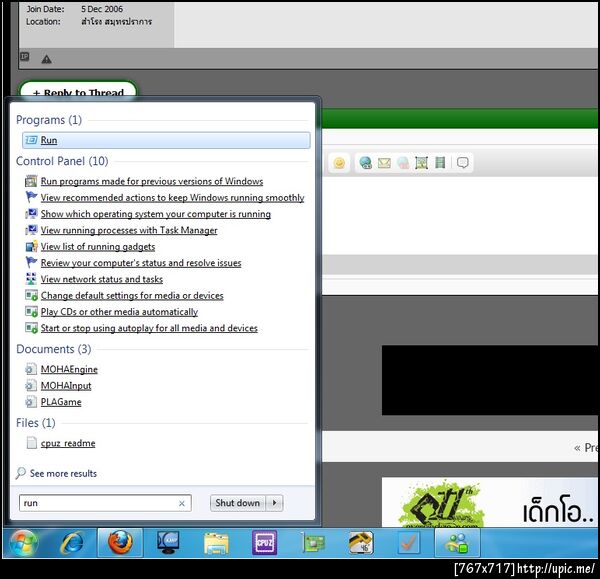The image size is (600, 579).
Task: Open Show which operating system your computer is running
Action: (x=155, y=214)
